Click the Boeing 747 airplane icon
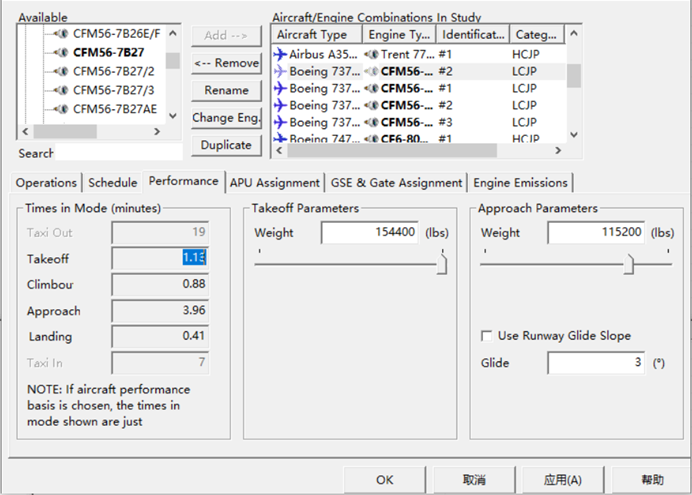 (x=280, y=139)
